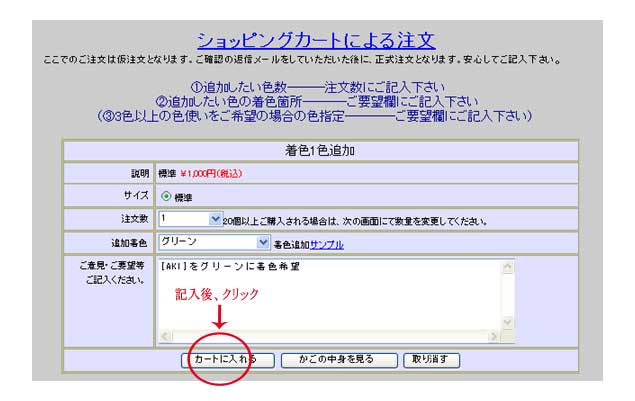The image size is (635, 401).
Task: Click the text area scroll-up arrow
Action: [508, 267]
